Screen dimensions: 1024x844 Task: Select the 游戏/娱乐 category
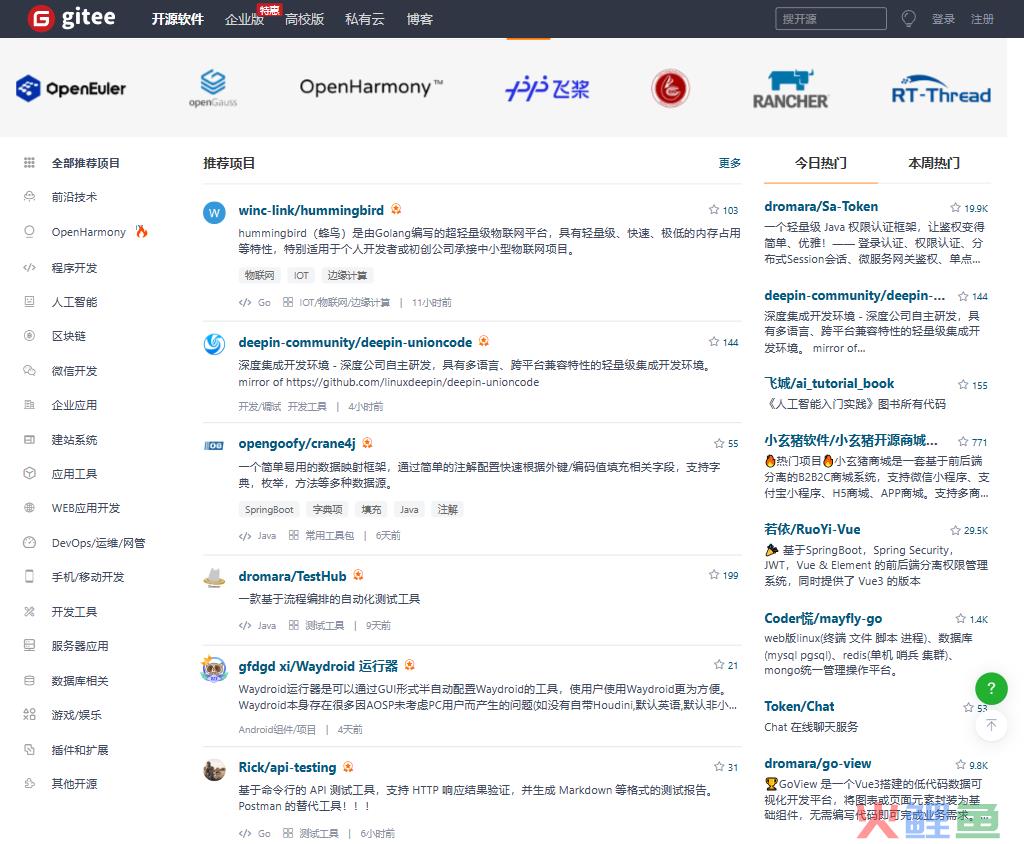point(76,715)
